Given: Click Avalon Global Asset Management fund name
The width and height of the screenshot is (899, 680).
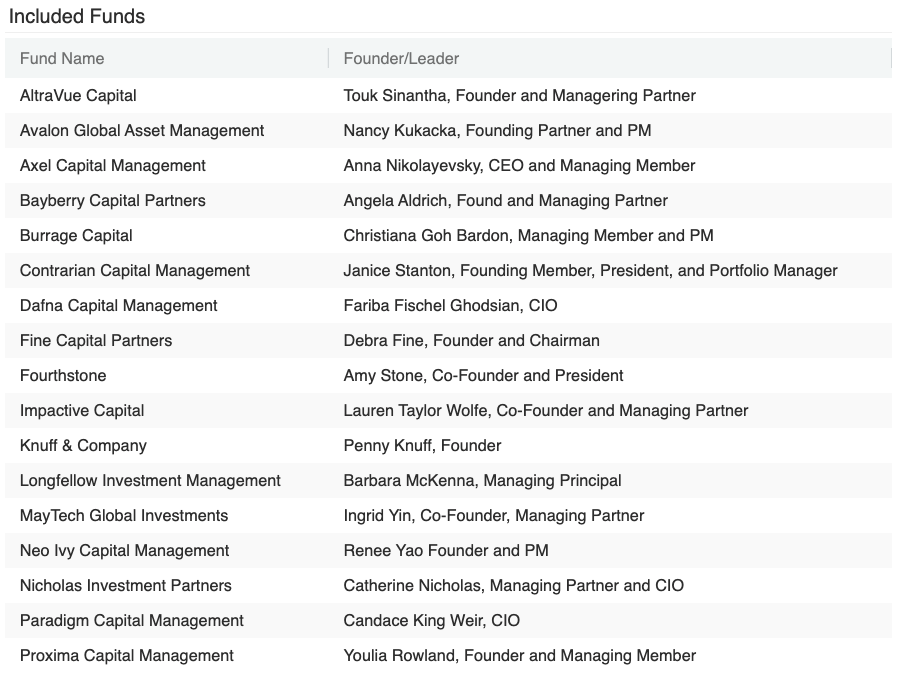Looking at the screenshot, I should [142, 131].
